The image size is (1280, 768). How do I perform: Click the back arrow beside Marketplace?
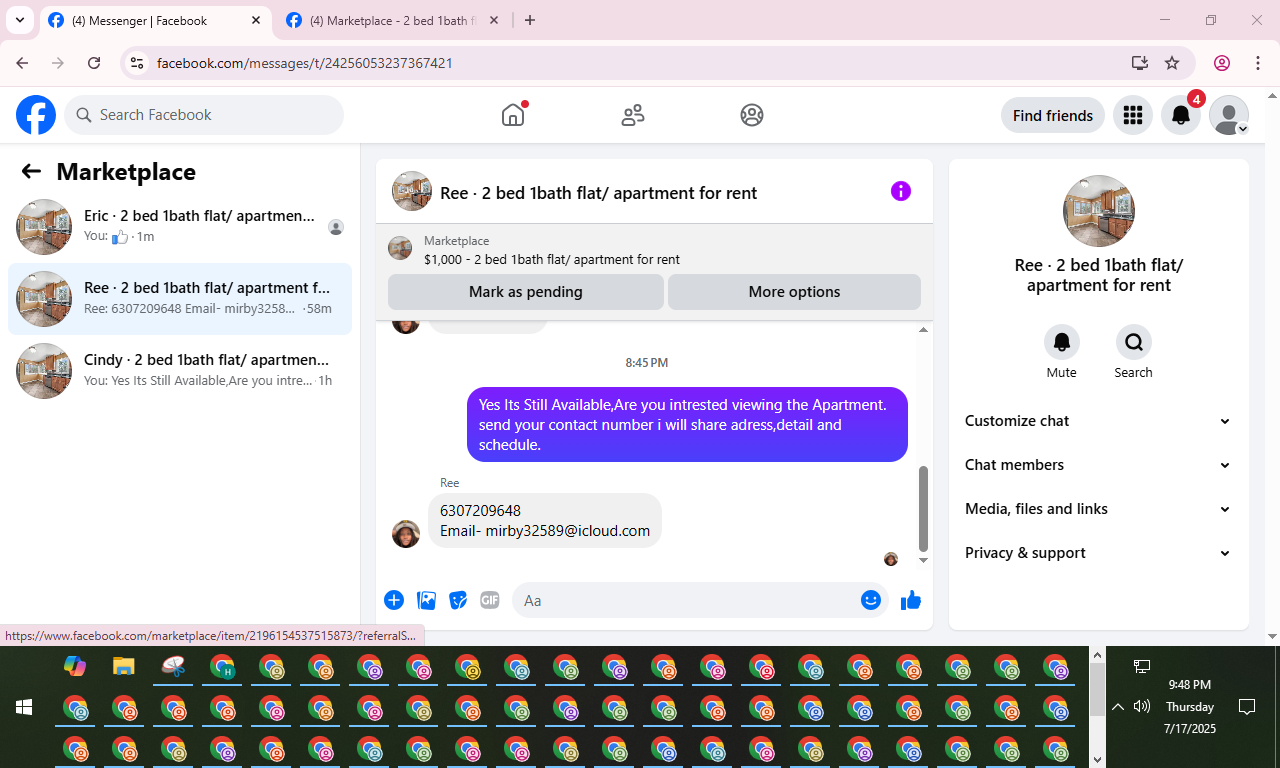(31, 171)
